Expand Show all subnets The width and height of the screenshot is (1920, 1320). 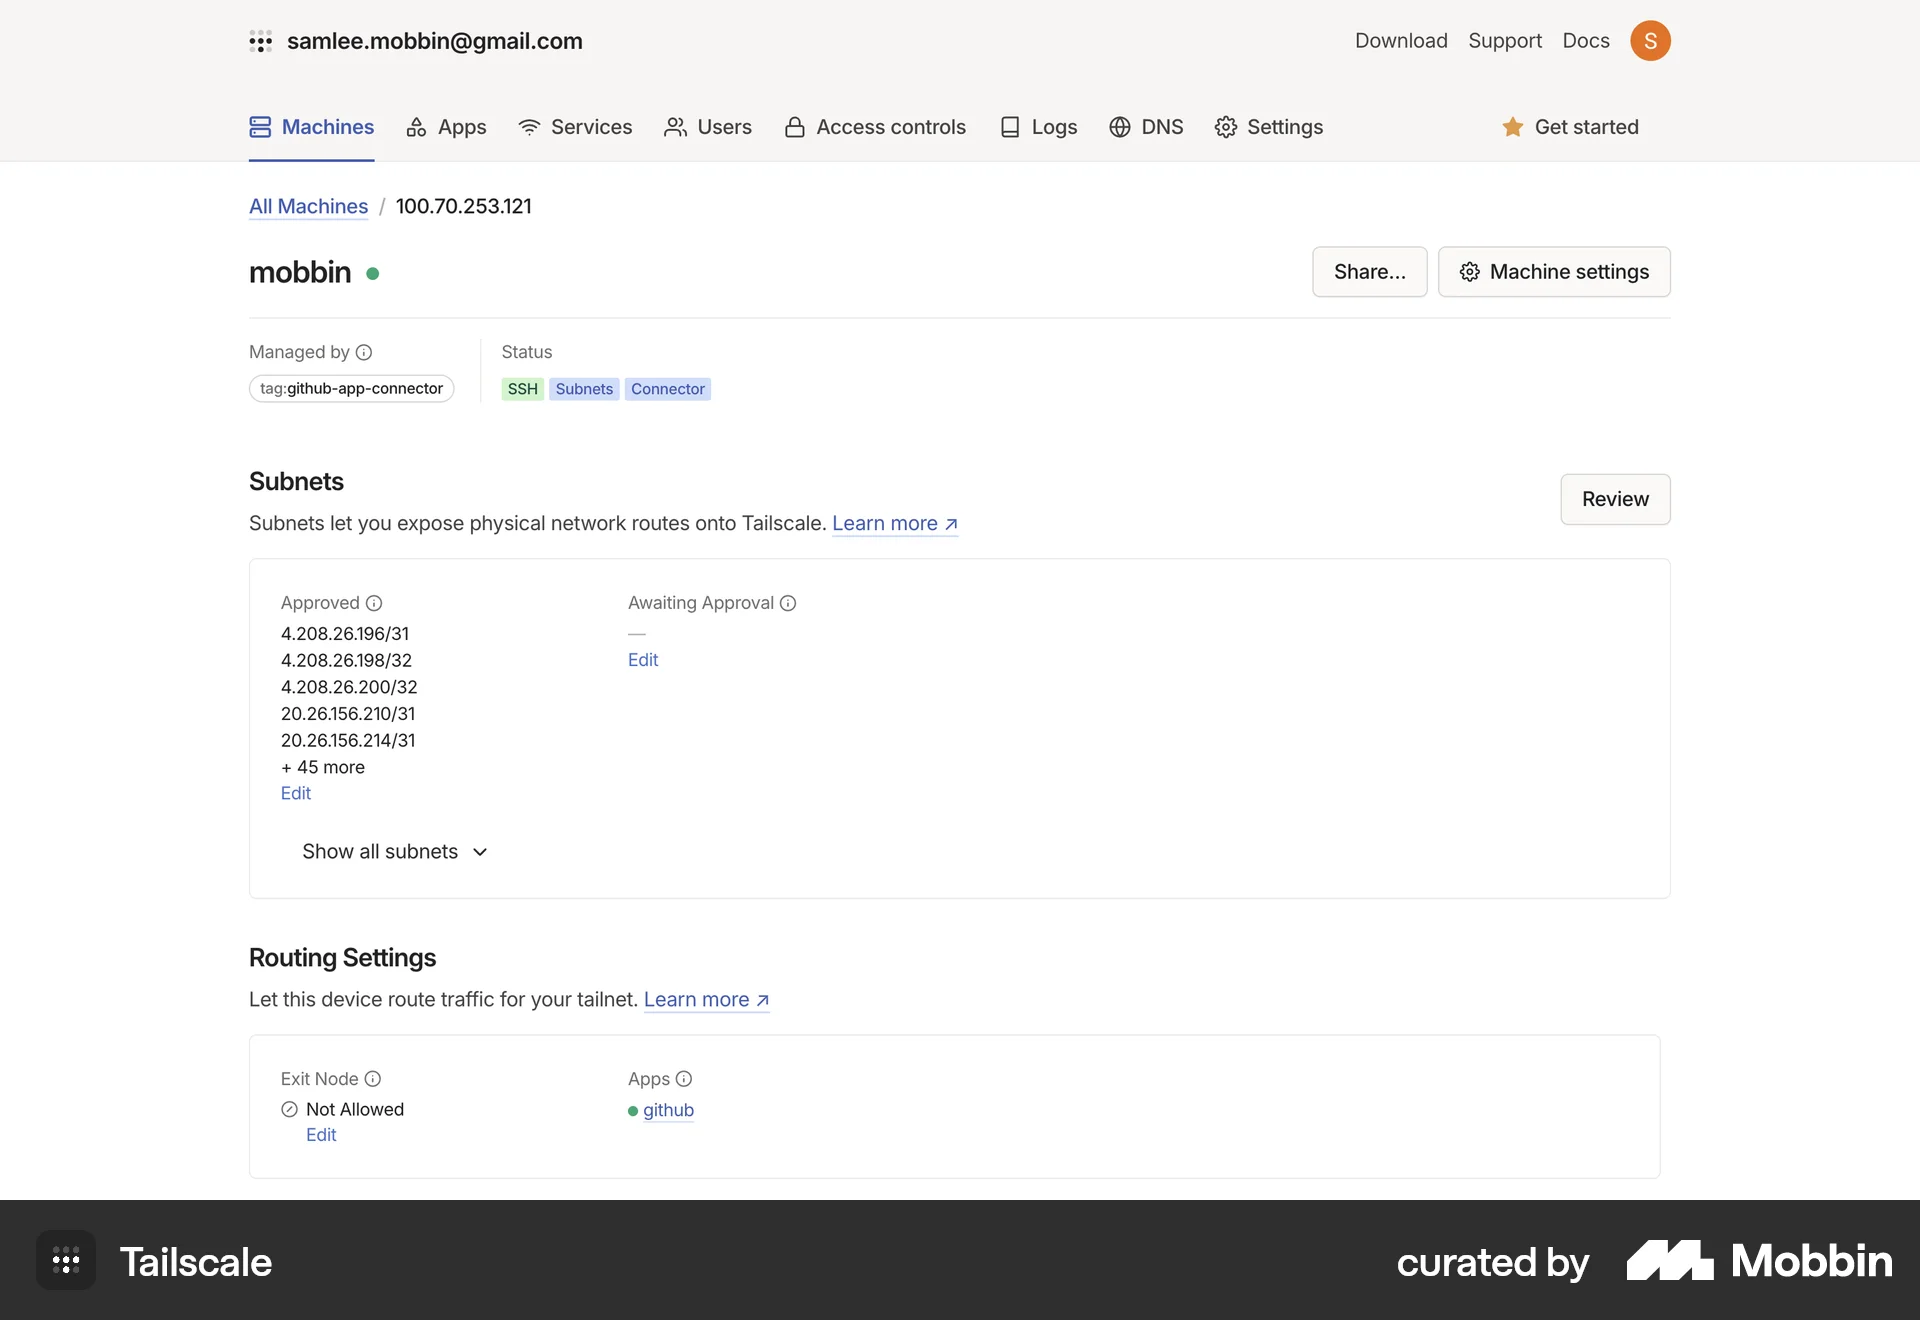(x=393, y=851)
